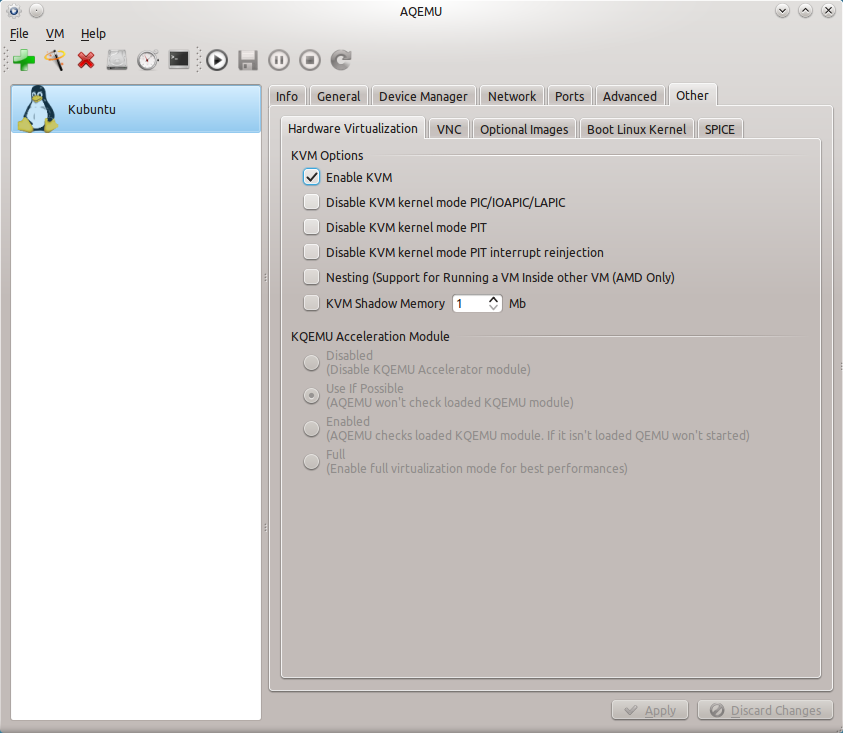Click the floppy Save VM state icon
The image size is (843, 733).
(x=248, y=60)
